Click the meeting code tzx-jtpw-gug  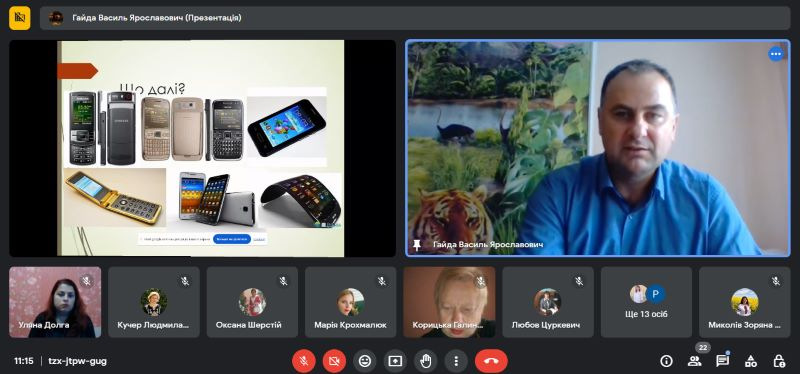pyautogui.click(x=78, y=361)
